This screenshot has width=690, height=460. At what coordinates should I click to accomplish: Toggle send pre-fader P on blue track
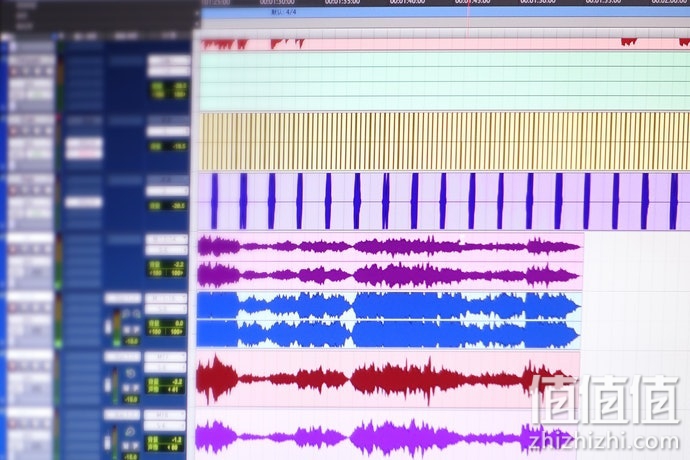point(136,330)
